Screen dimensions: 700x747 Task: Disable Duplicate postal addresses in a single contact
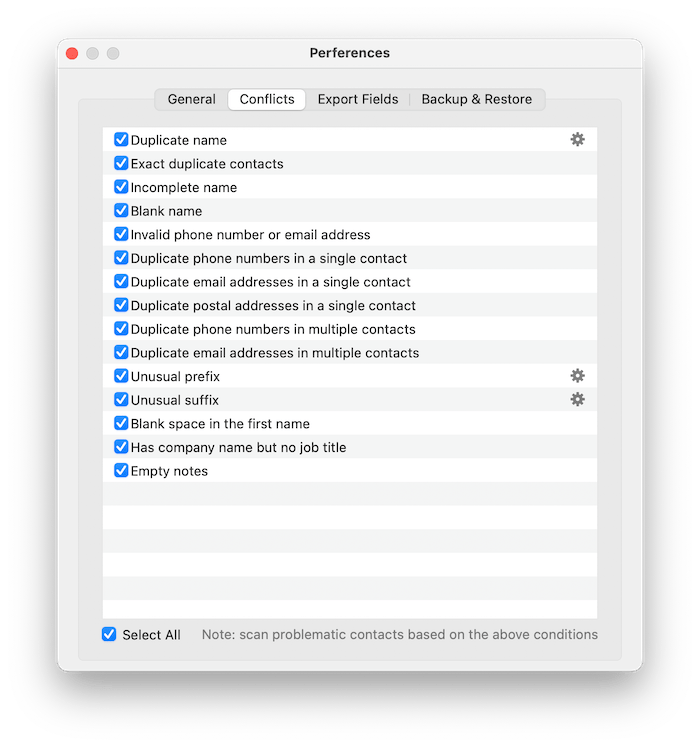(121, 305)
